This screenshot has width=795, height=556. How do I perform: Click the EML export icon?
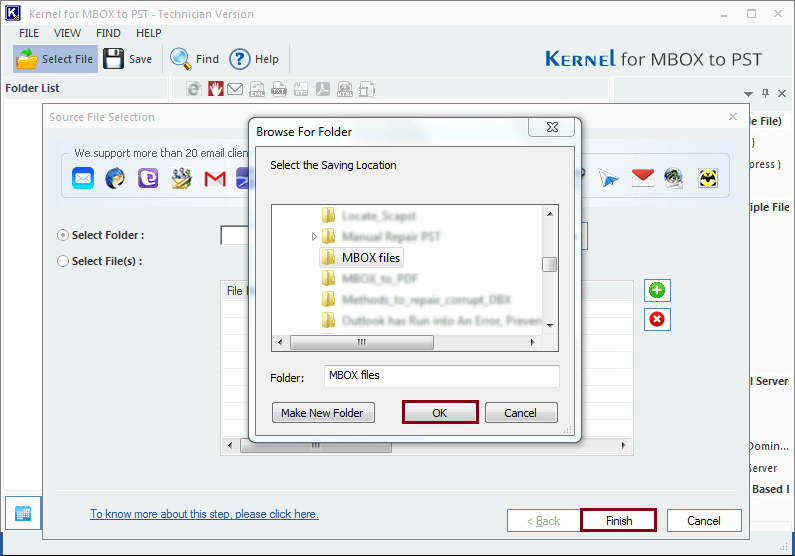coord(257,90)
